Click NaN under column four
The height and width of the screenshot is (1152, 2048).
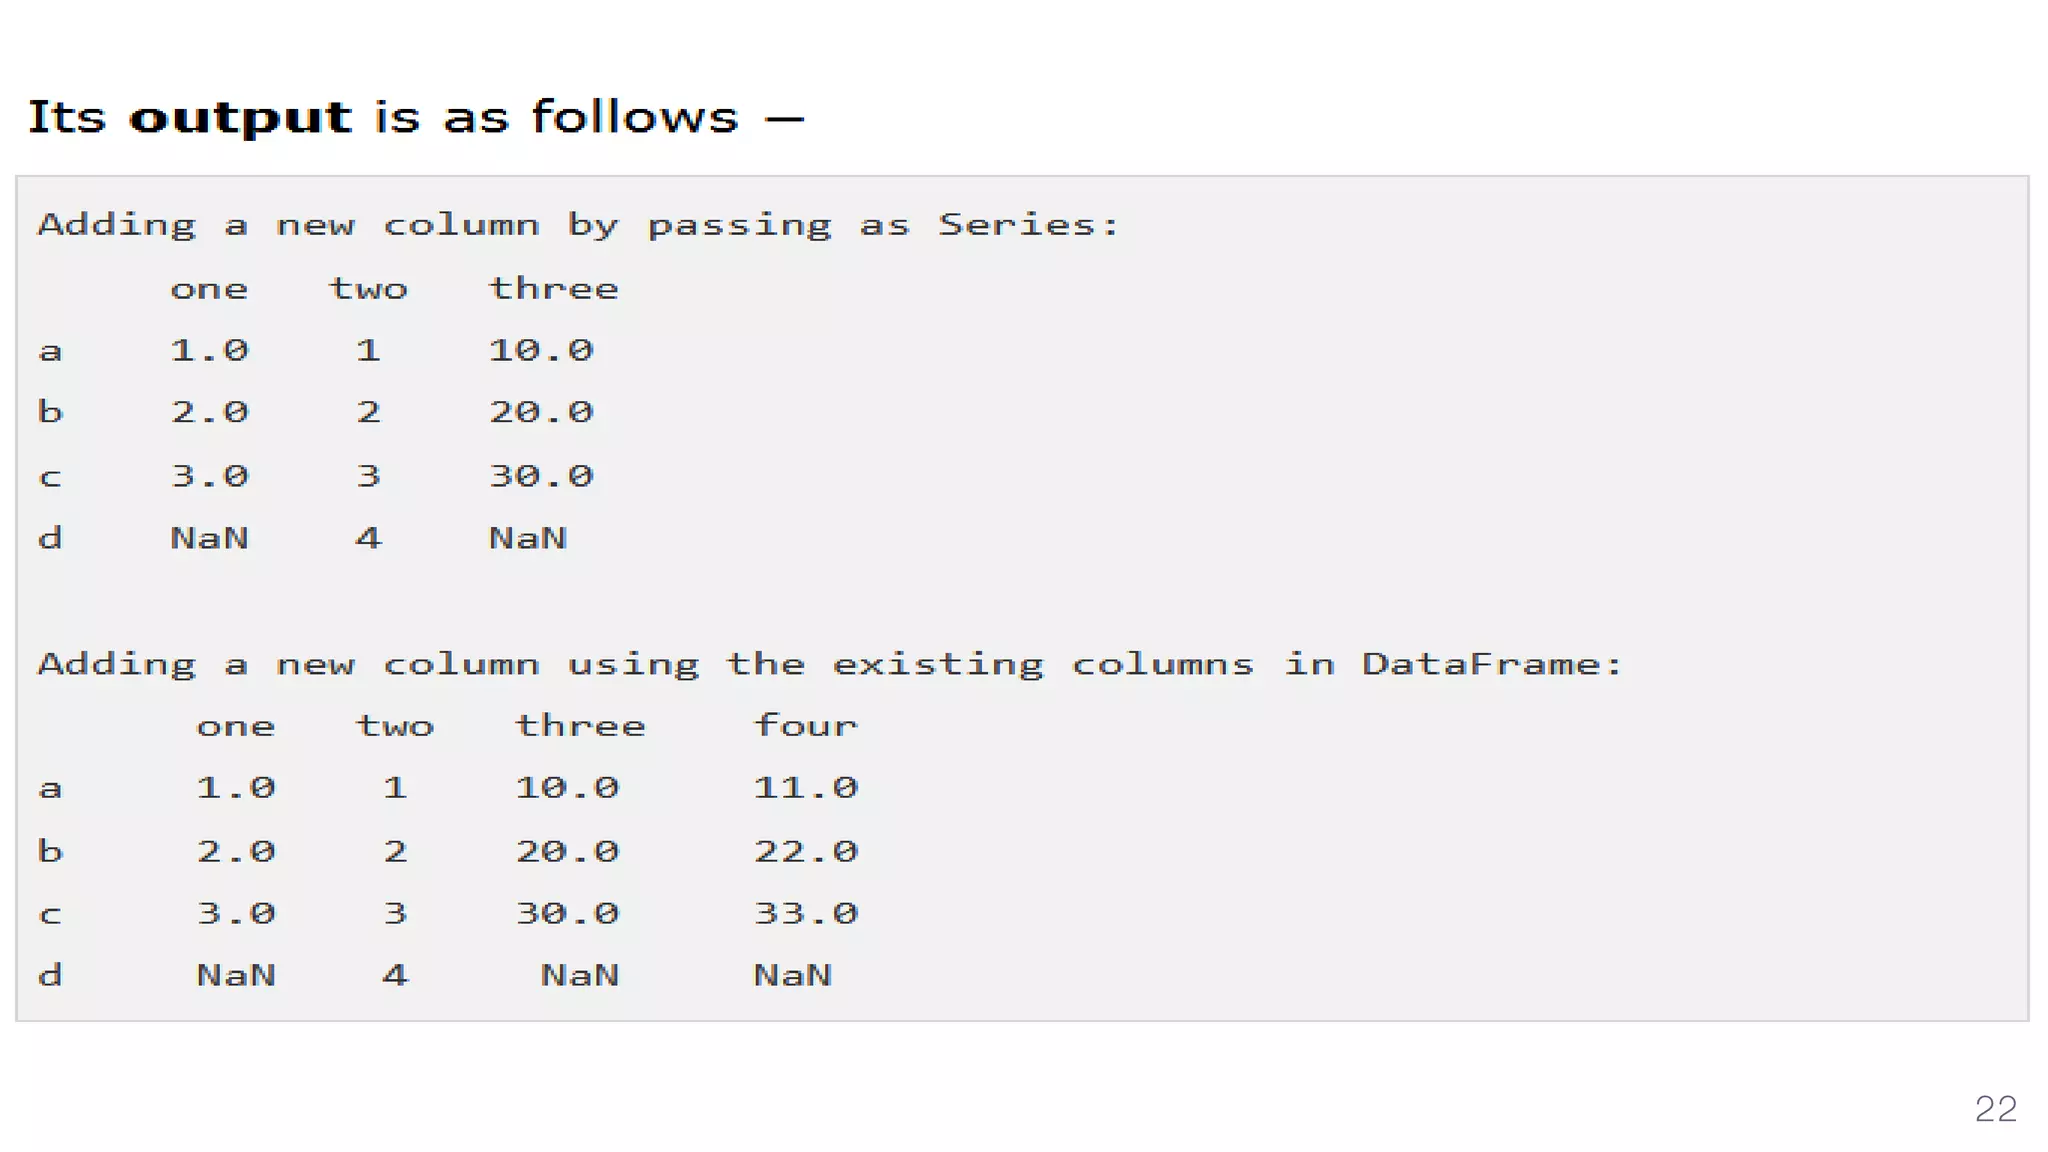(793, 975)
